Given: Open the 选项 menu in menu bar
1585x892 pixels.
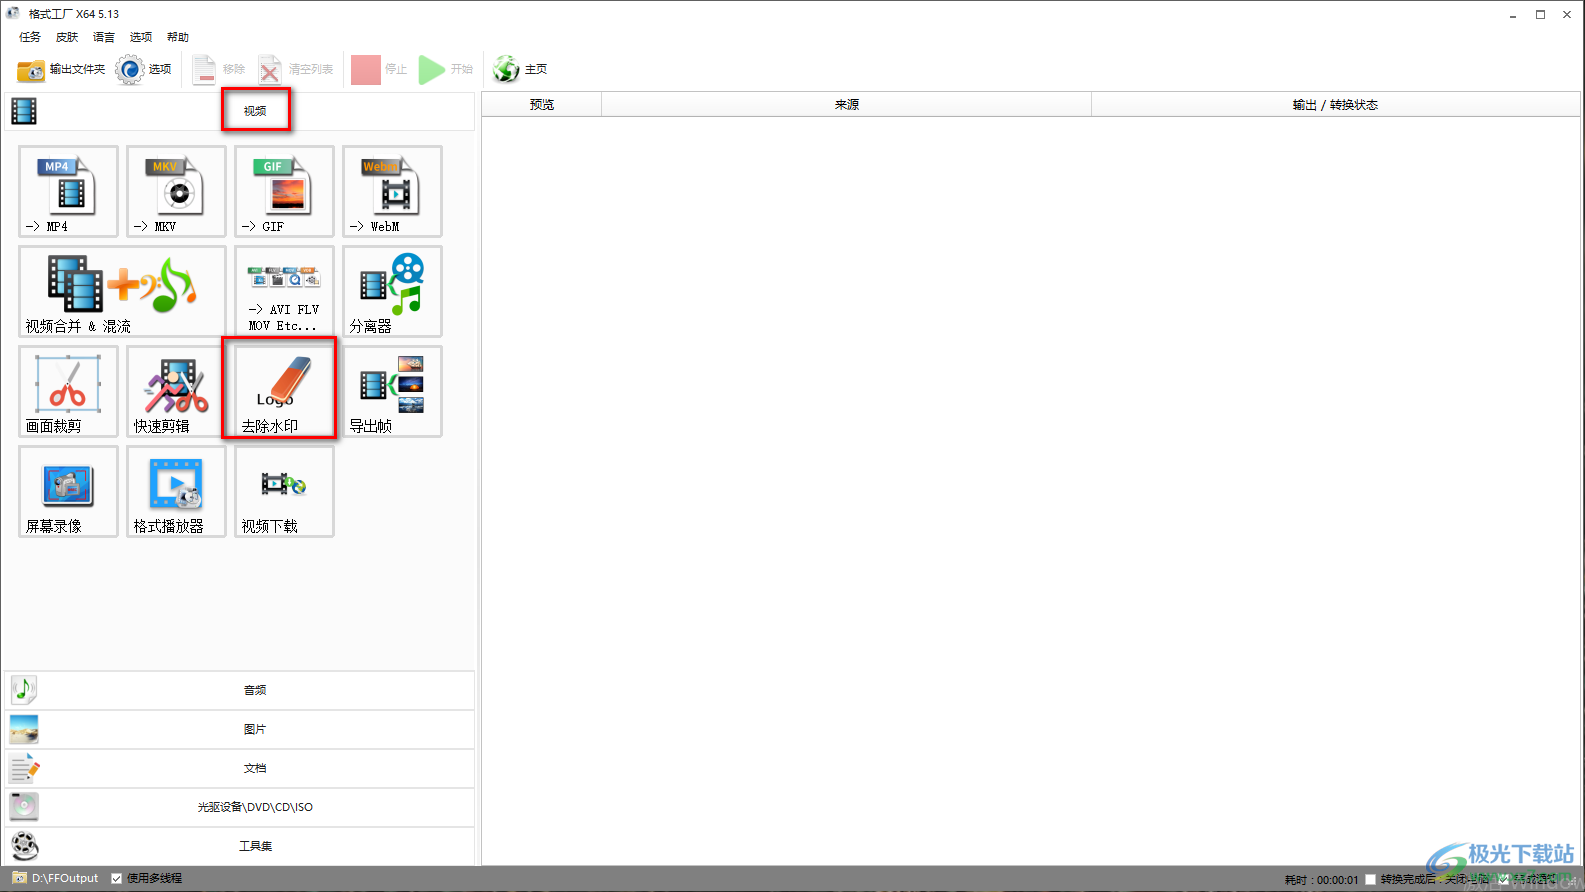Looking at the screenshot, I should click(x=141, y=37).
